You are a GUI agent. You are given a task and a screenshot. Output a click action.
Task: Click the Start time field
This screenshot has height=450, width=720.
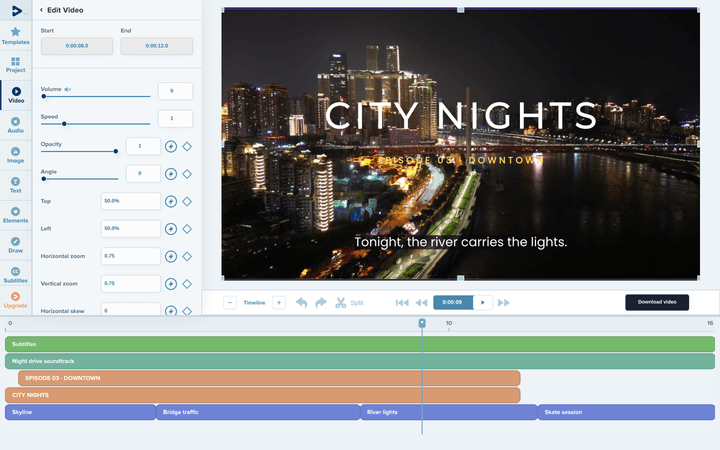point(77,46)
